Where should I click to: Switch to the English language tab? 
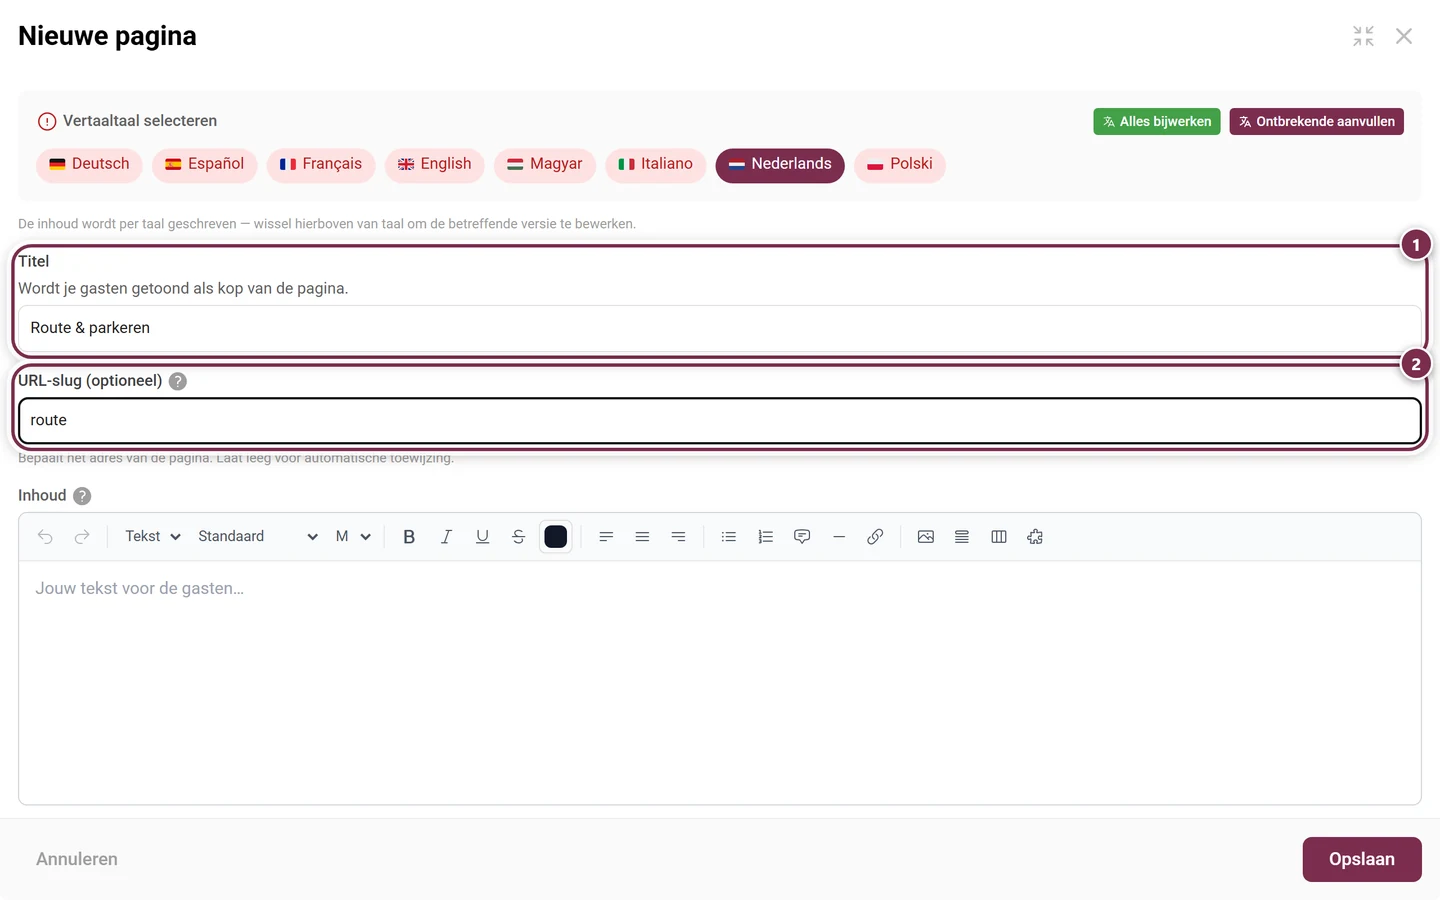click(x=435, y=165)
